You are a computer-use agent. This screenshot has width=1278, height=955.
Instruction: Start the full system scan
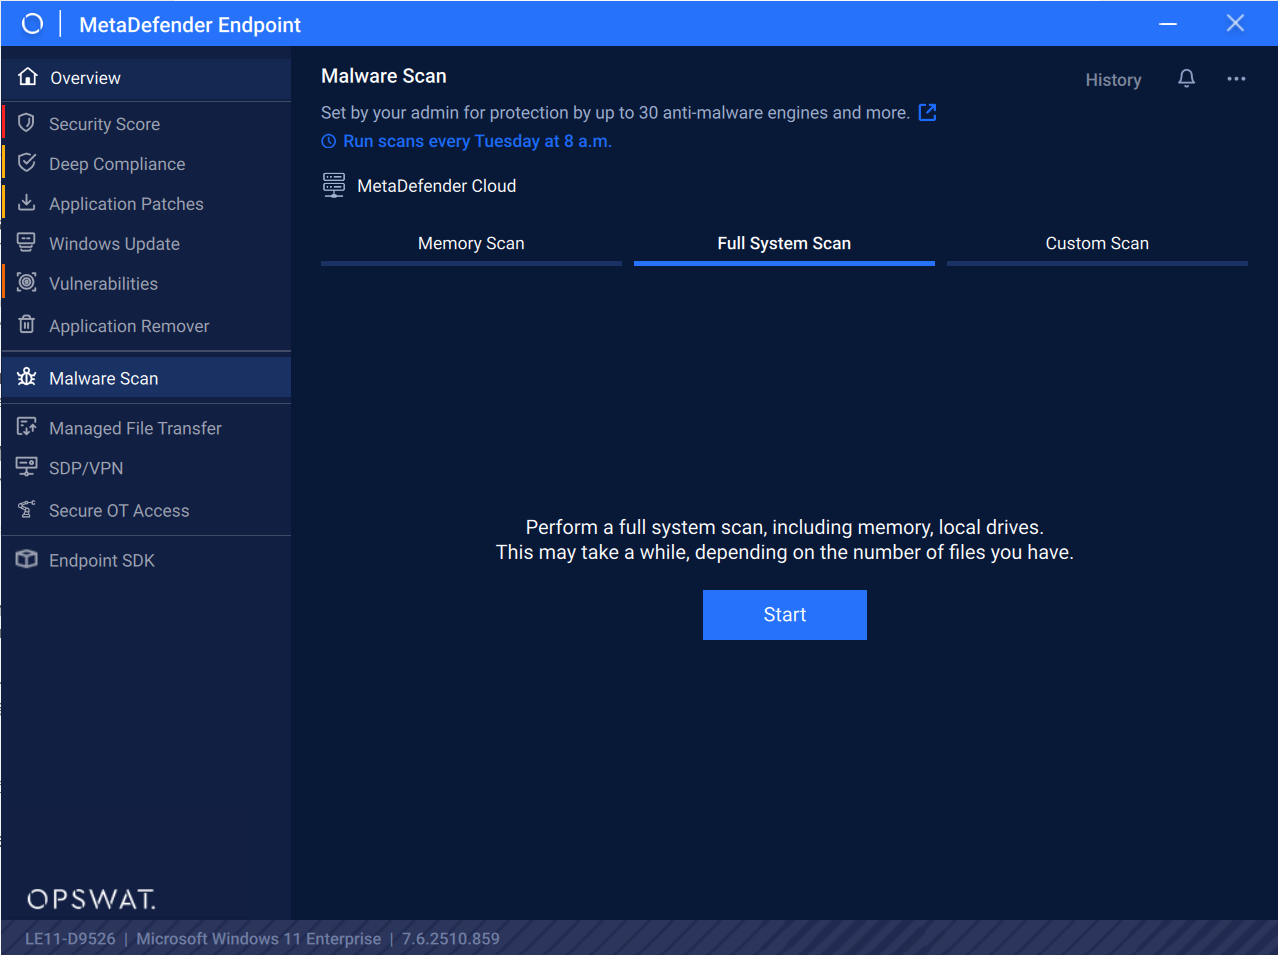(784, 615)
